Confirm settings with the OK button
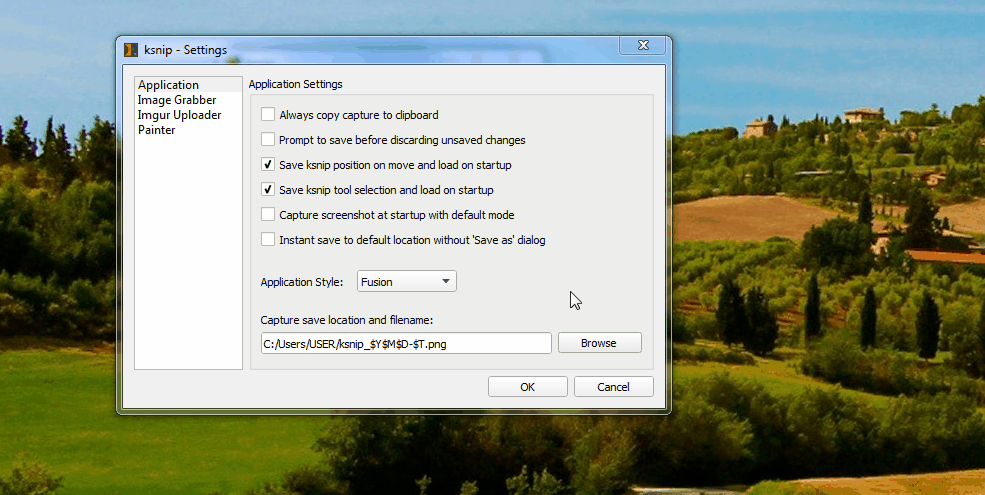 pyautogui.click(x=528, y=387)
